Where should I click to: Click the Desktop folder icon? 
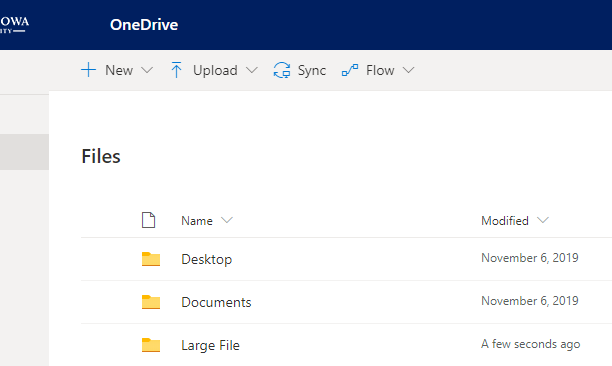pyautogui.click(x=151, y=259)
